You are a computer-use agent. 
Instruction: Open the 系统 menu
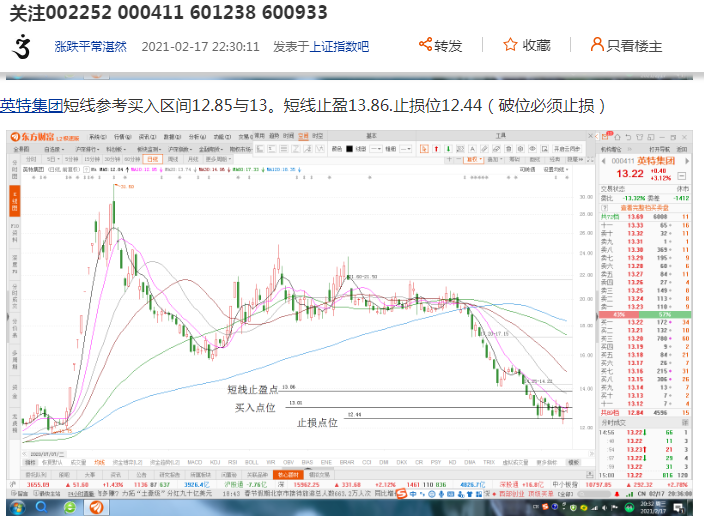(97, 137)
